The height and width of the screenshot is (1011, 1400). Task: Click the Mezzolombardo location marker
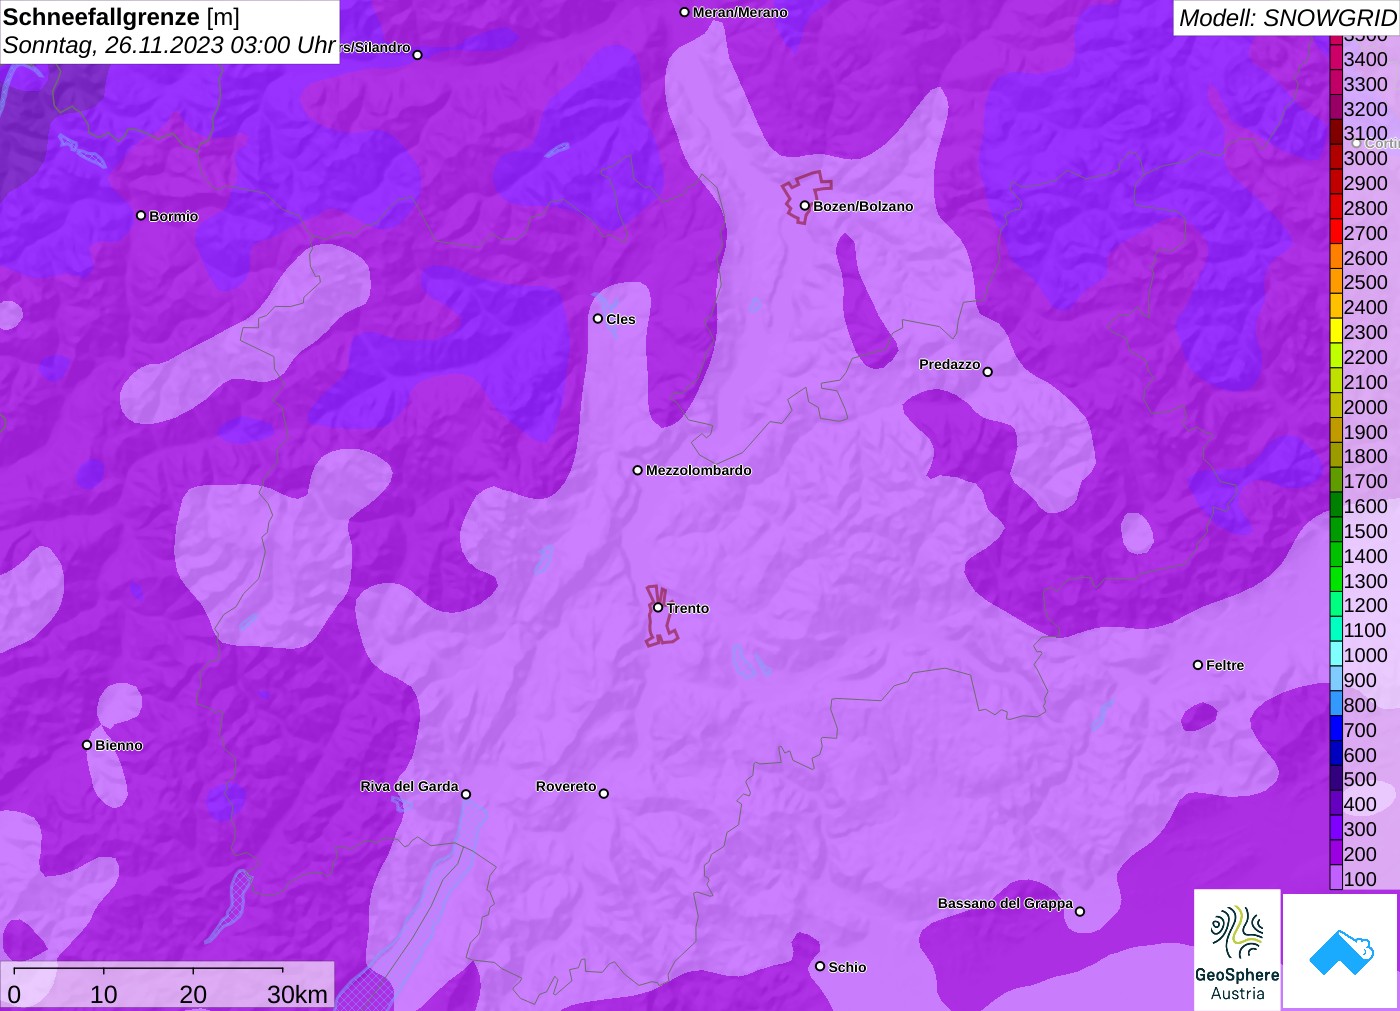pyautogui.click(x=638, y=470)
